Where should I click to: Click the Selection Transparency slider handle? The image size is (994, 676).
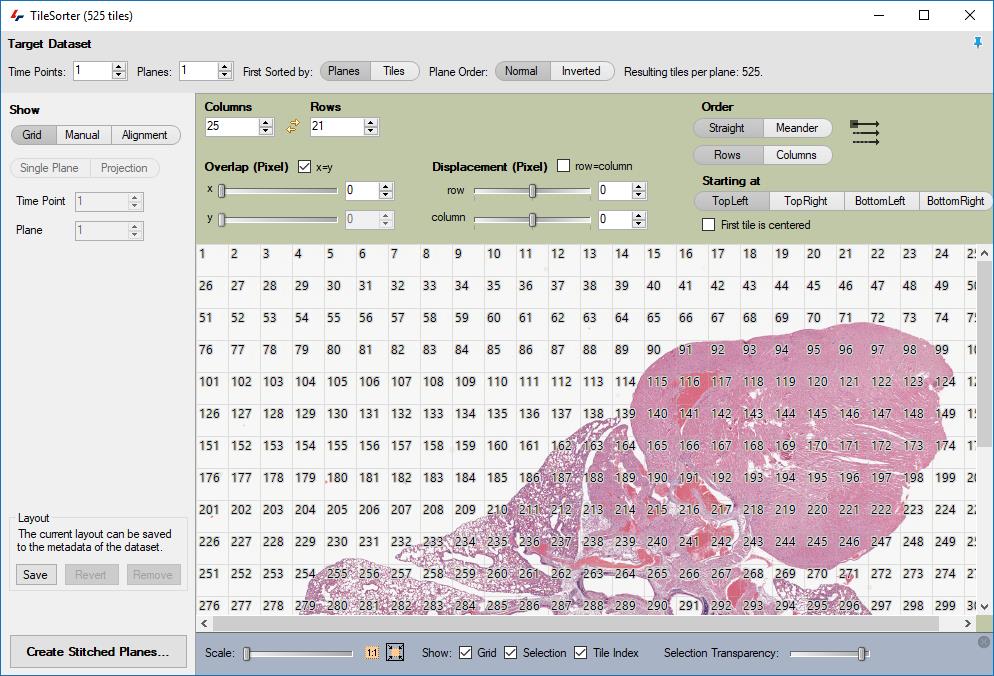click(x=862, y=653)
